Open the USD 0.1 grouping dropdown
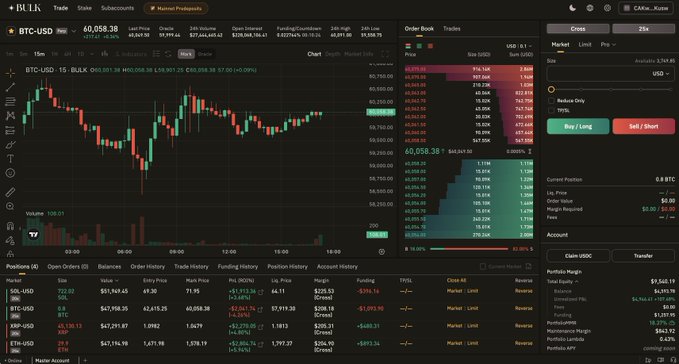Image resolution: width=679 pixels, height=364 pixels. coord(519,46)
